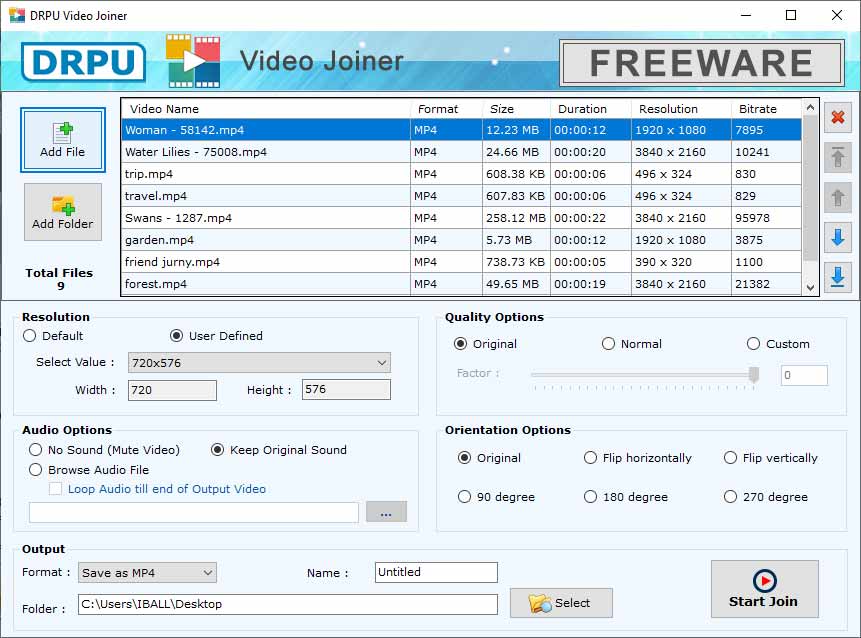Image resolution: width=861 pixels, height=638 pixels.
Task: Select forest.mp4 in video list
Action: point(461,283)
